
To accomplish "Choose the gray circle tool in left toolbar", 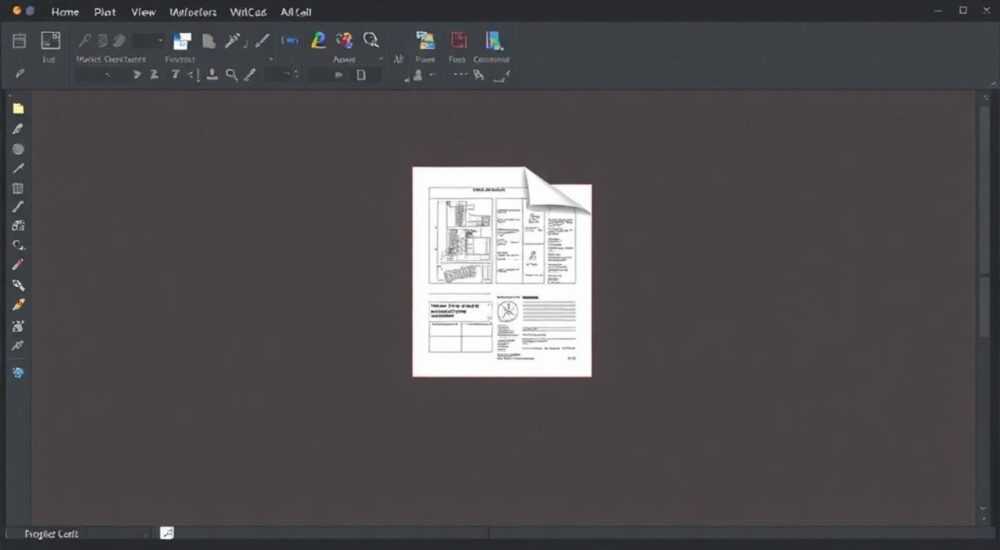I will click(18, 149).
